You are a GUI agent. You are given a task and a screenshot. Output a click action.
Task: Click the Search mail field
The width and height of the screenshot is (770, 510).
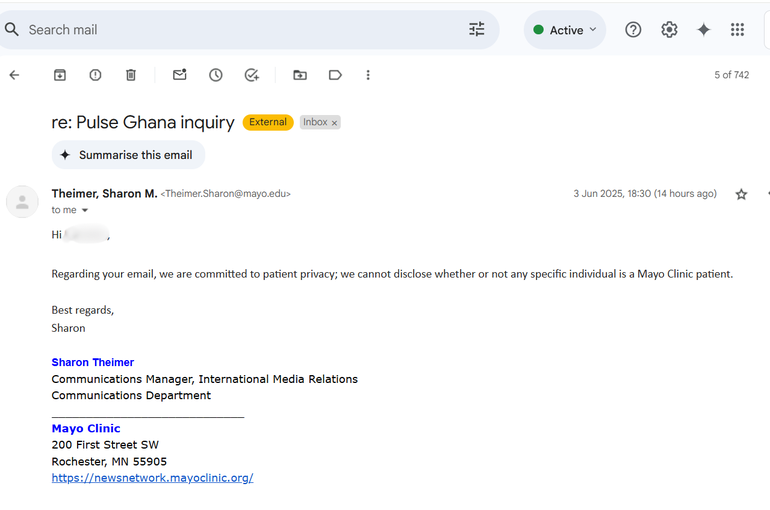coord(240,30)
